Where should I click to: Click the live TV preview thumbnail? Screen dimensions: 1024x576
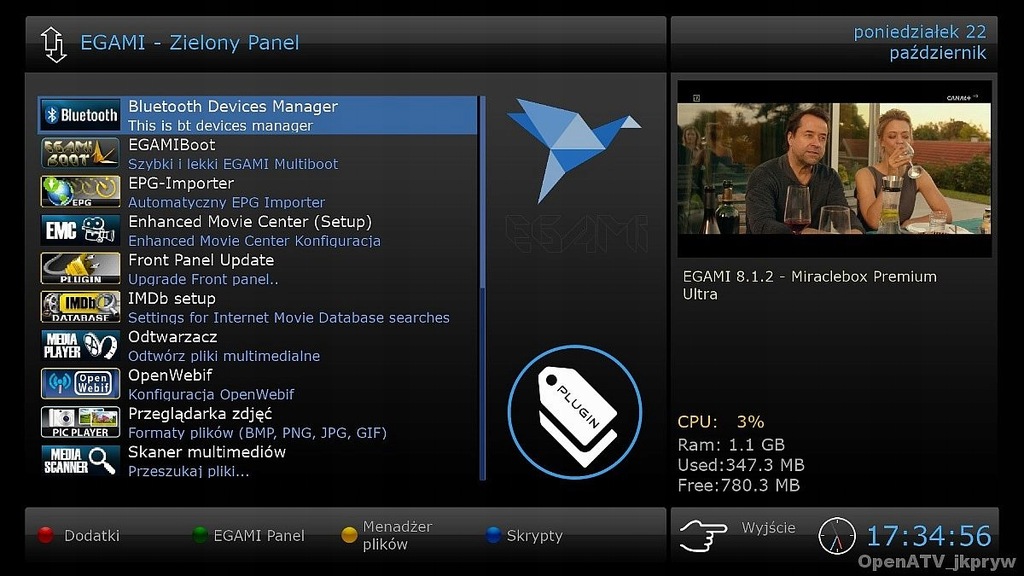coord(835,168)
